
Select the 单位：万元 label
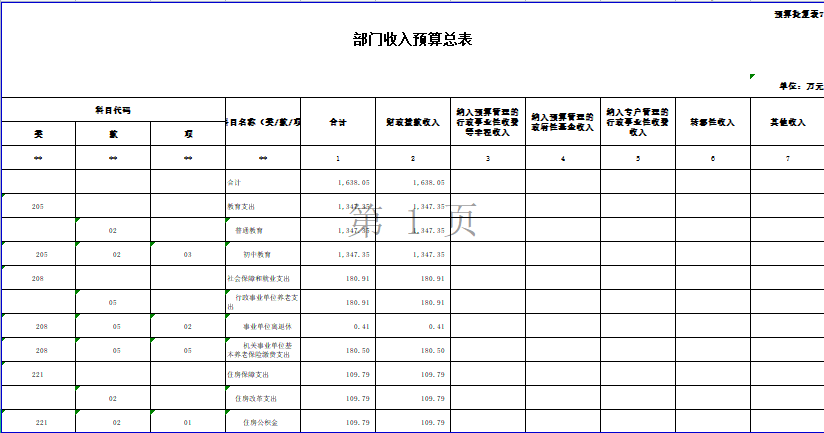pos(801,86)
